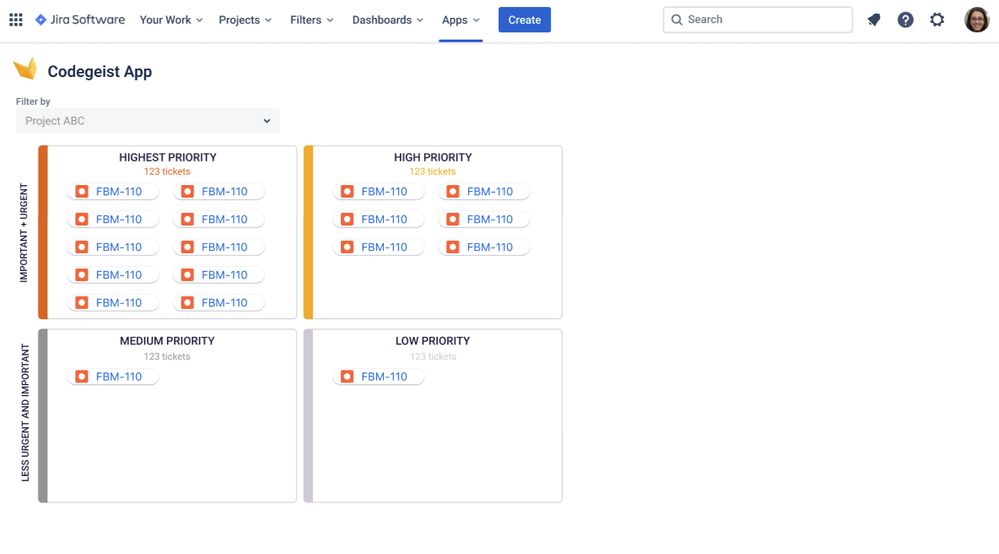Click "123 tickets" under Highest Priority
999x554 pixels.
point(167,171)
